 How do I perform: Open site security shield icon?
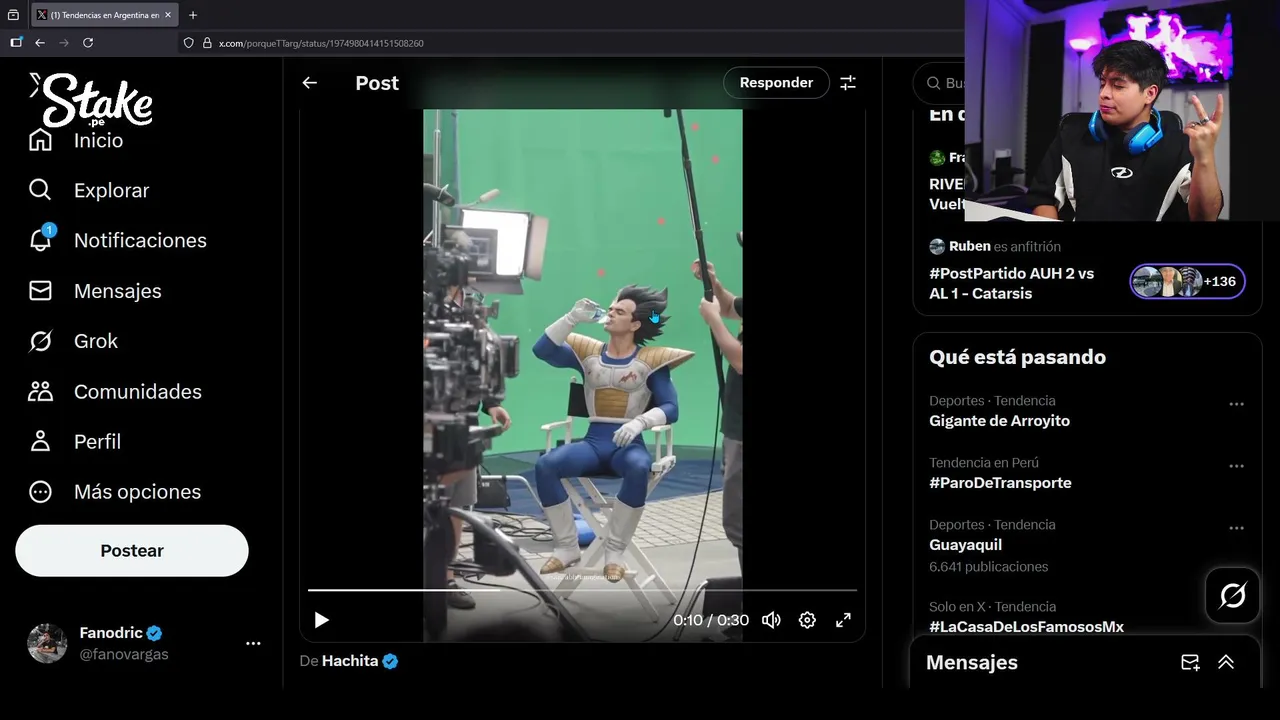click(x=188, y=43)
